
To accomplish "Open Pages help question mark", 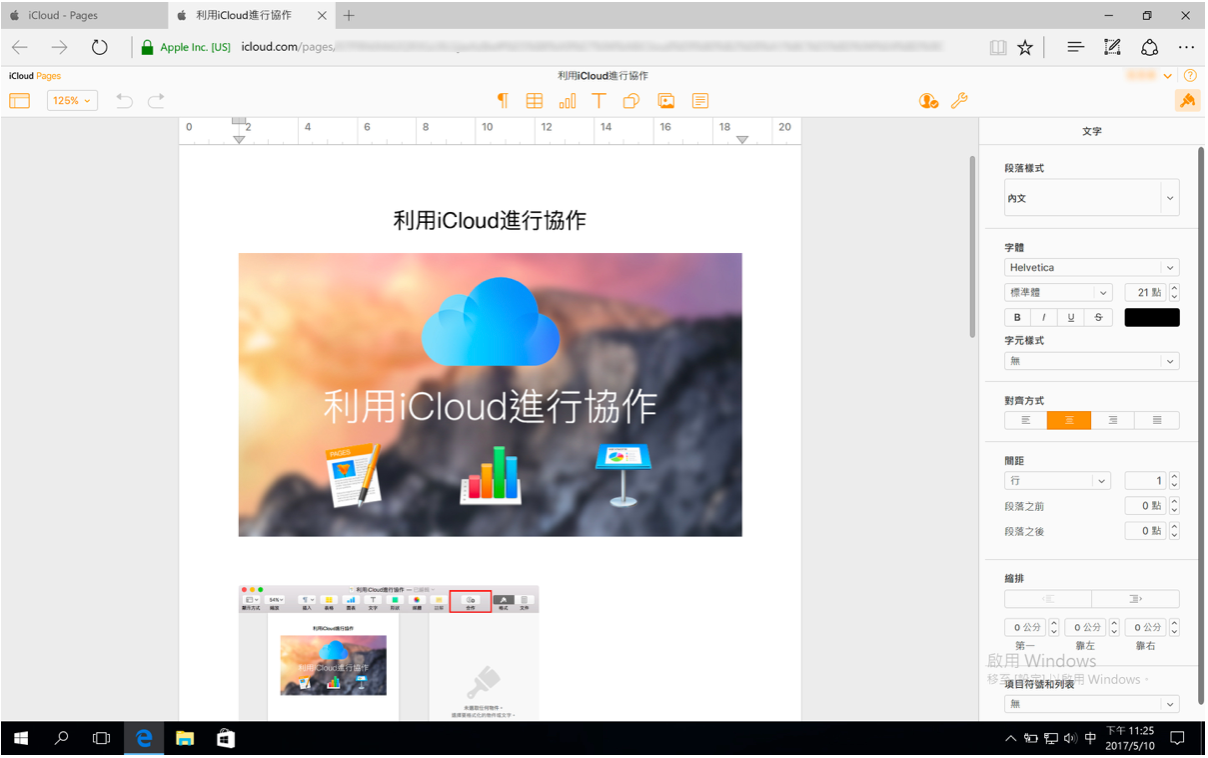I will click(1190, 76).
